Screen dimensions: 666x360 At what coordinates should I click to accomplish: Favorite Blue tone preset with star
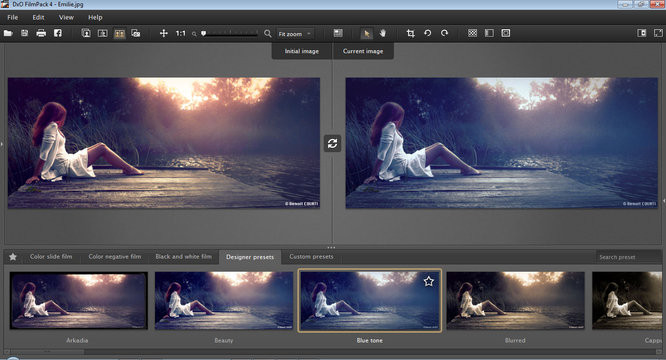pyautogui.click(x=429, y=281)
